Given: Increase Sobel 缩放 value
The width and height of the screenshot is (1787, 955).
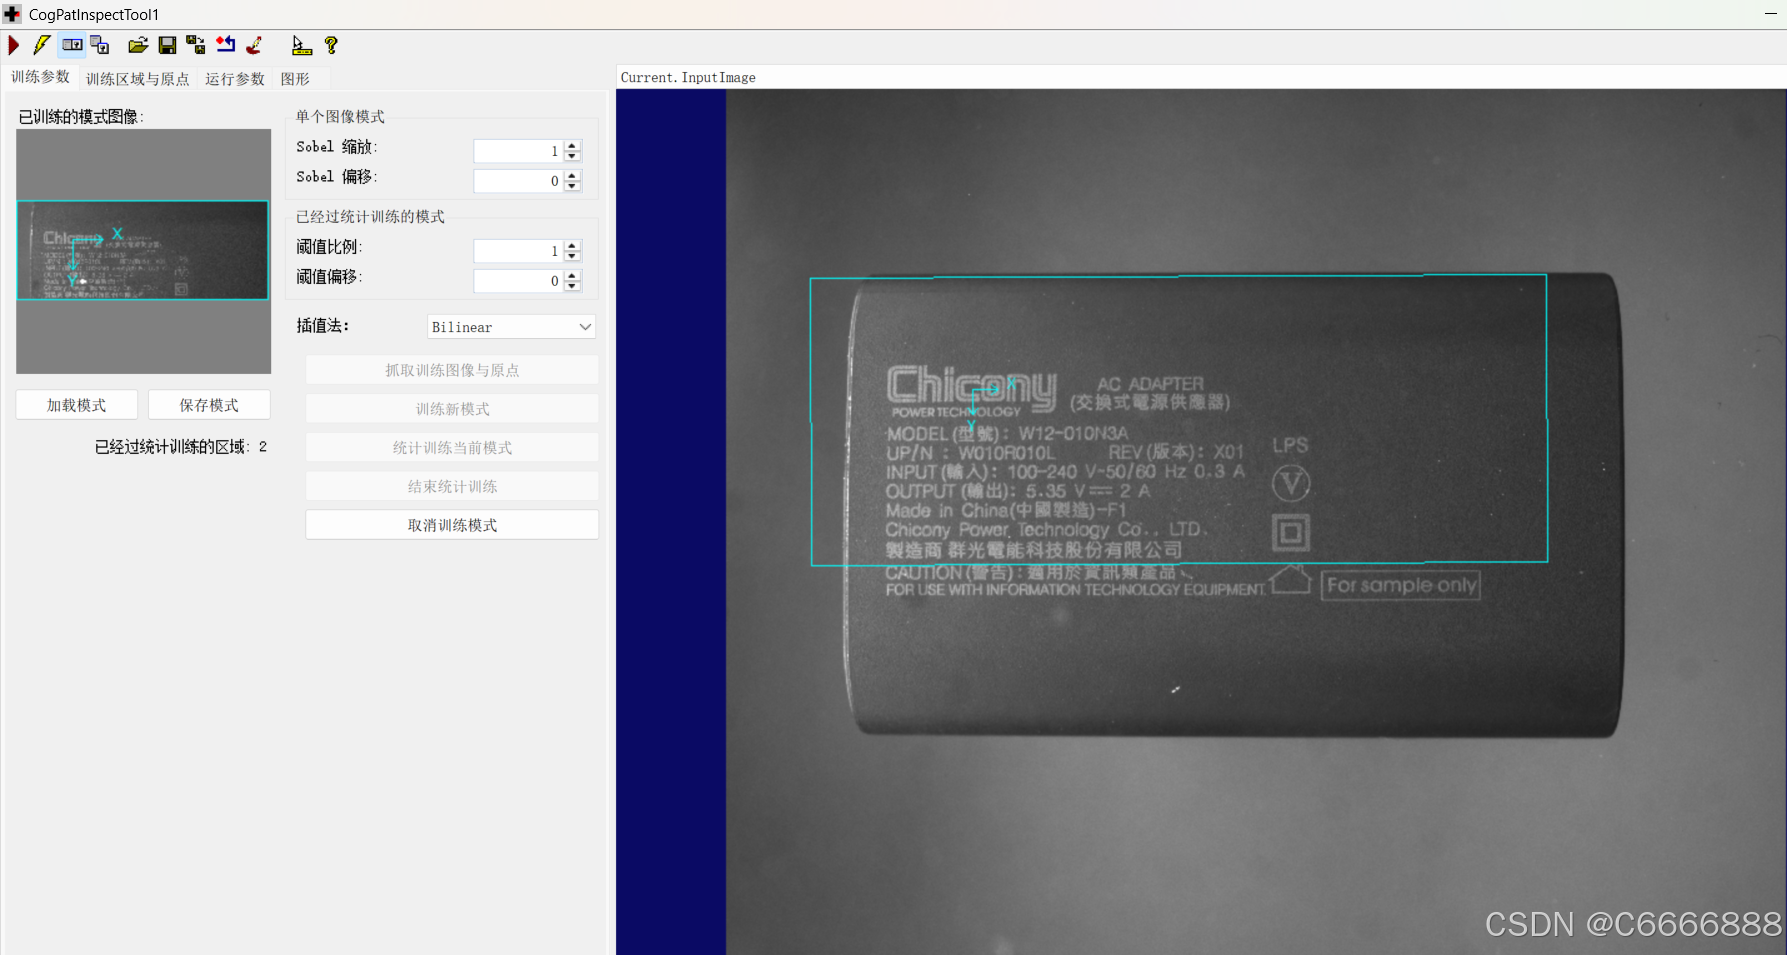Looking at the screenshot, I should 572,146.
